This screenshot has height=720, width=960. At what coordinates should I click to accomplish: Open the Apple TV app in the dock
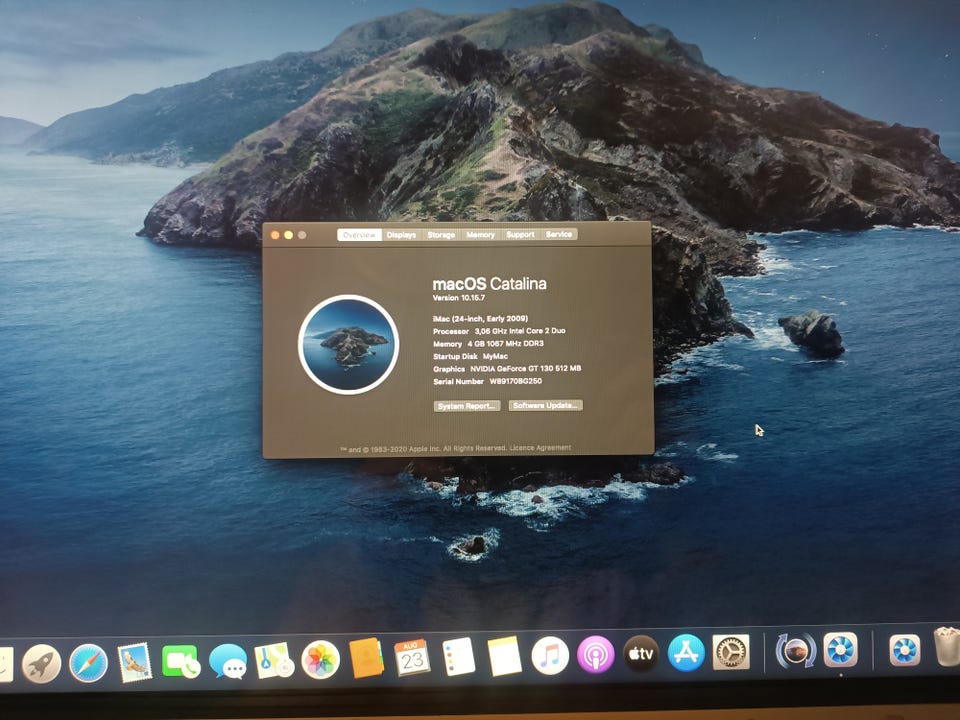[x=641, y=654]
